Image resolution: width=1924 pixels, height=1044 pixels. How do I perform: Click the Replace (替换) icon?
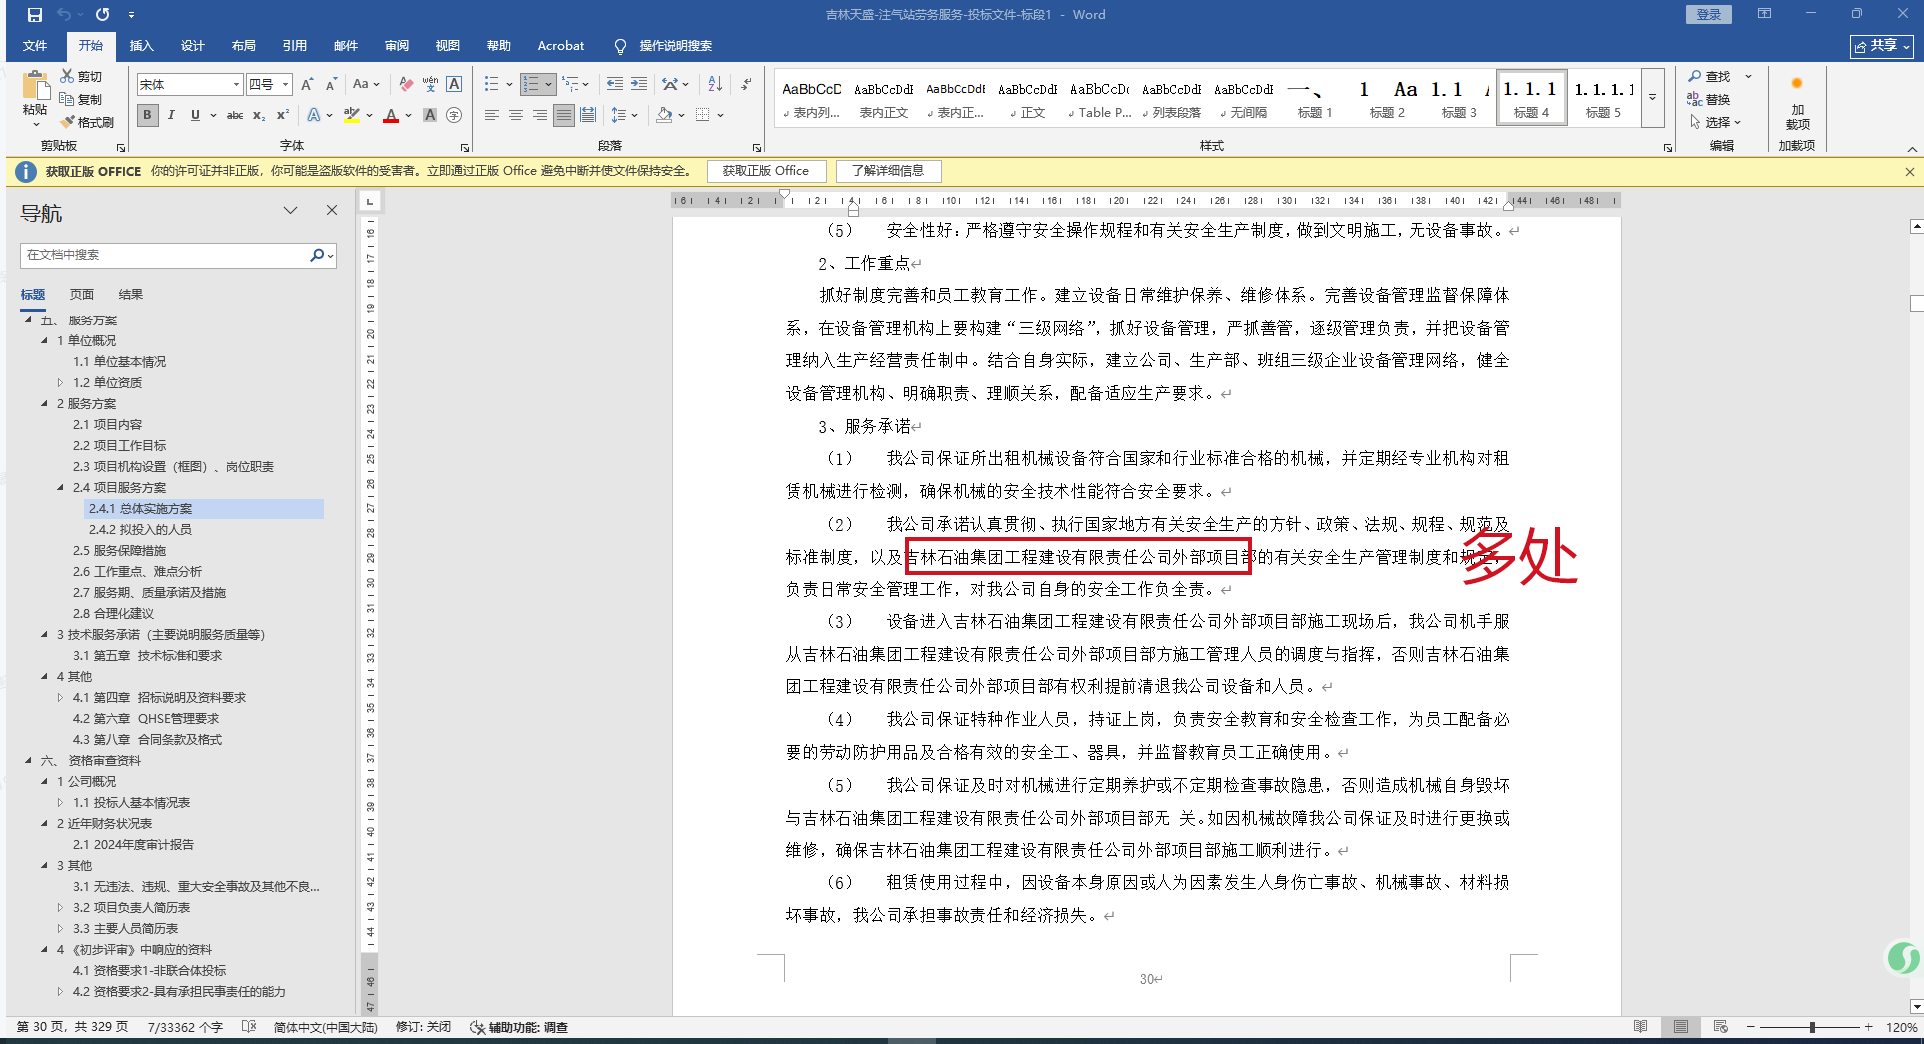[1708, 99]
